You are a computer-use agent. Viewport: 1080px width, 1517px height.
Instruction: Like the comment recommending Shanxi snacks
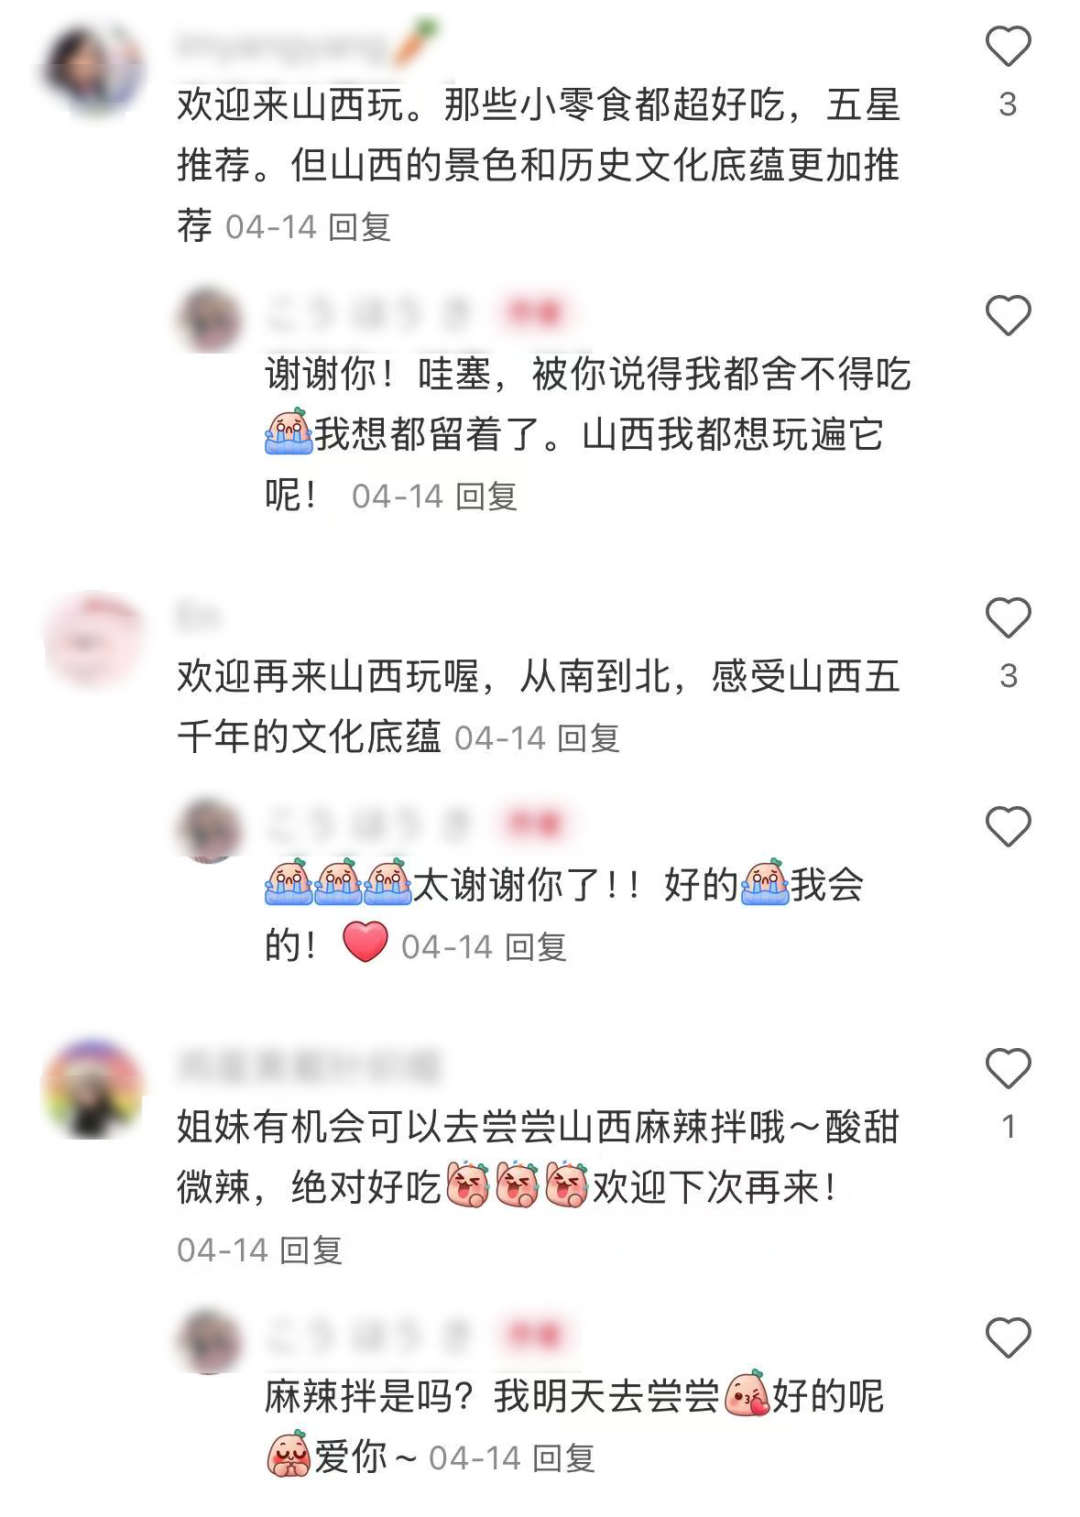tap(1008, 47)
